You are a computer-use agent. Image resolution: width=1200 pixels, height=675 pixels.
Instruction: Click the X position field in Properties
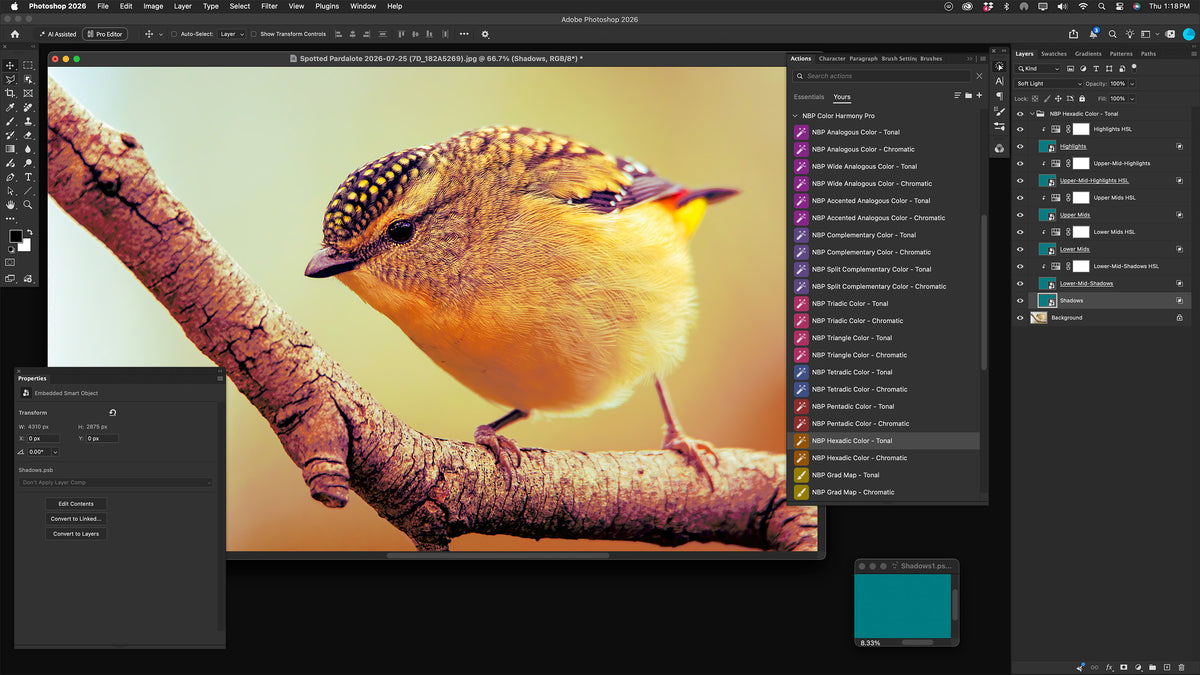tap(43, 438)
